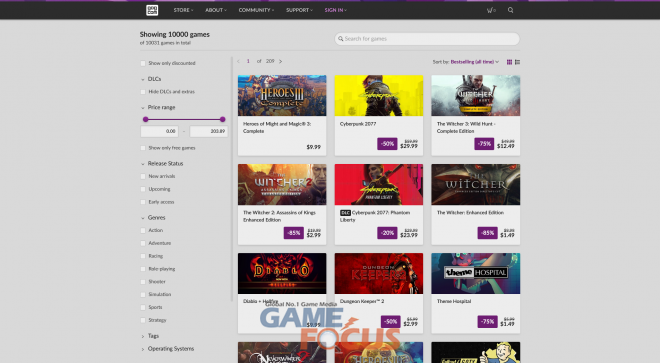Viewport: 660px width, 363px height.
Task: Go to the previous catalog page arrow
Action: (x=238, y=61)
